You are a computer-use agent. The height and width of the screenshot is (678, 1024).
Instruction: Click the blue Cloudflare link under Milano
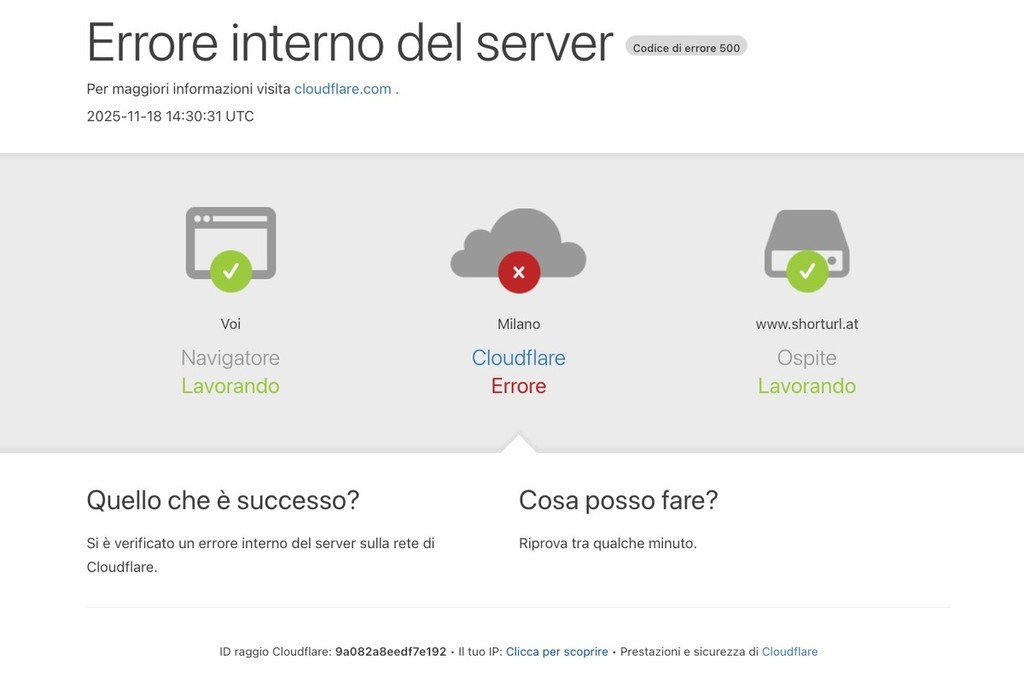tap(518, 358)
